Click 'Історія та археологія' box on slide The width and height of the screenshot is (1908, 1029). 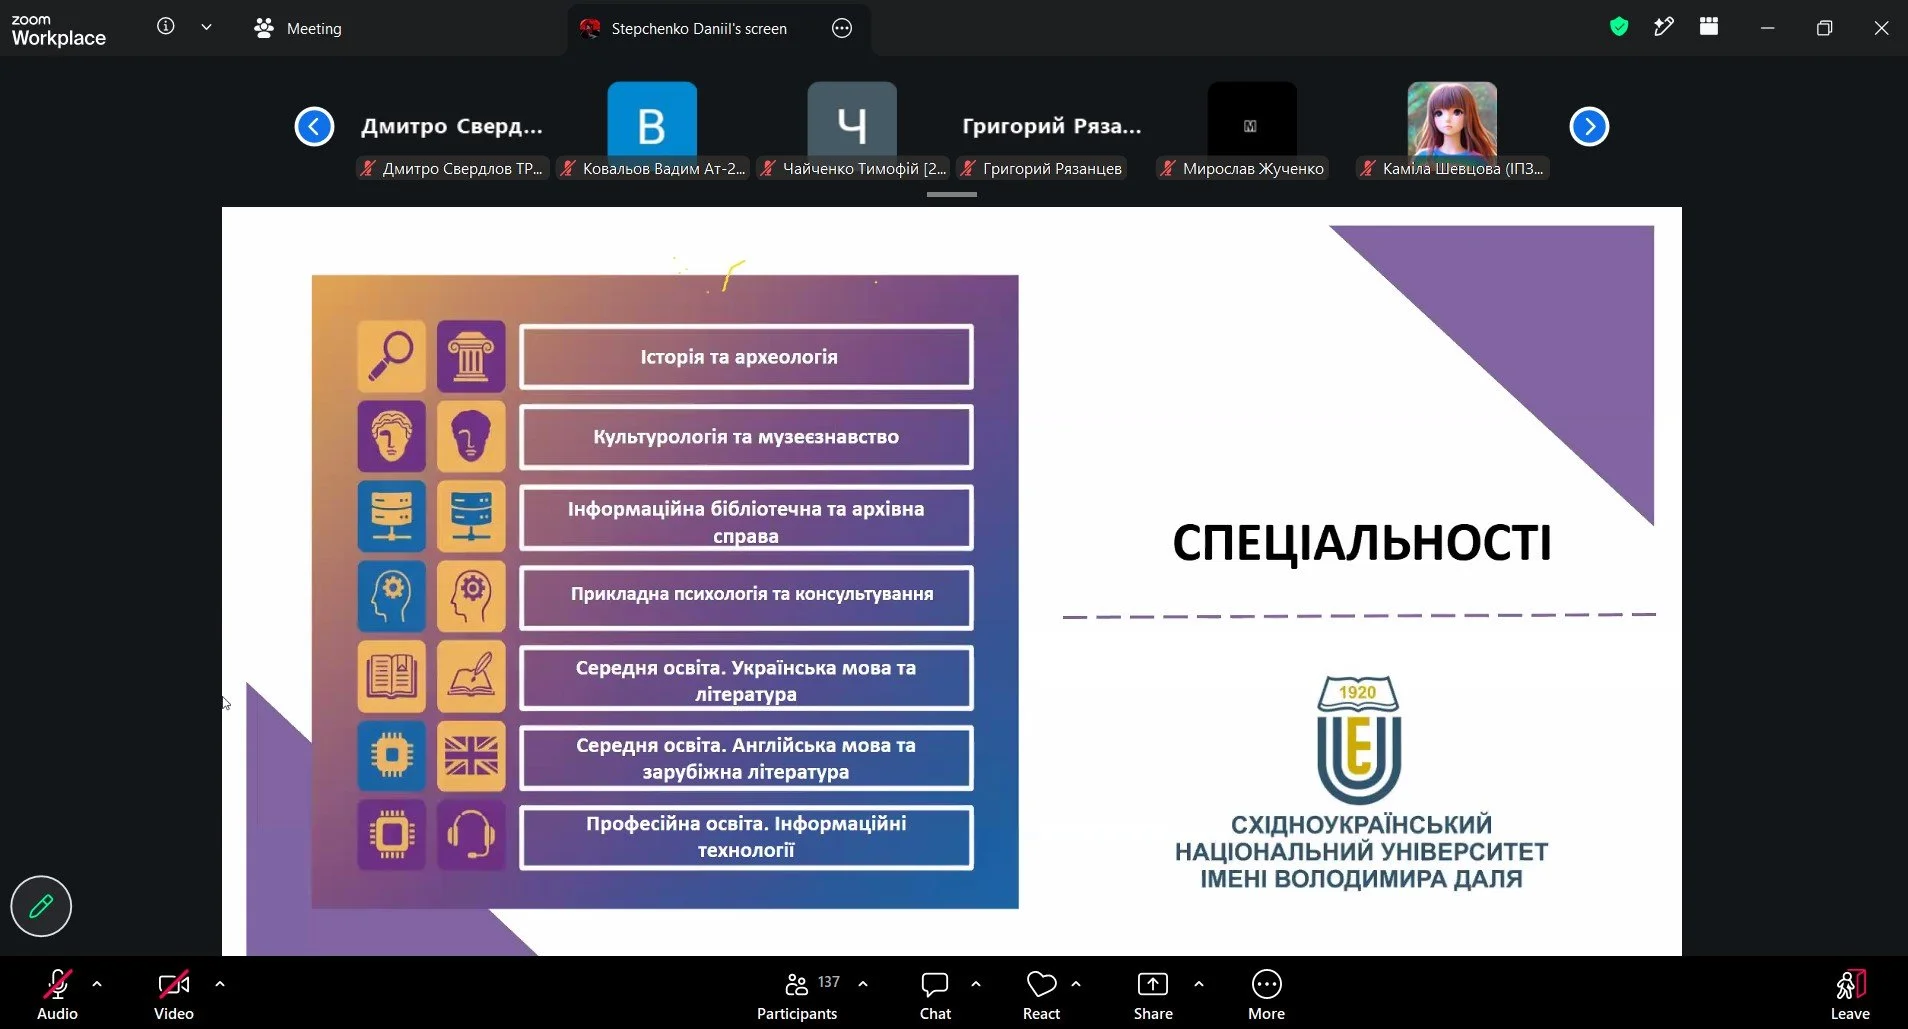click(746, 357)
